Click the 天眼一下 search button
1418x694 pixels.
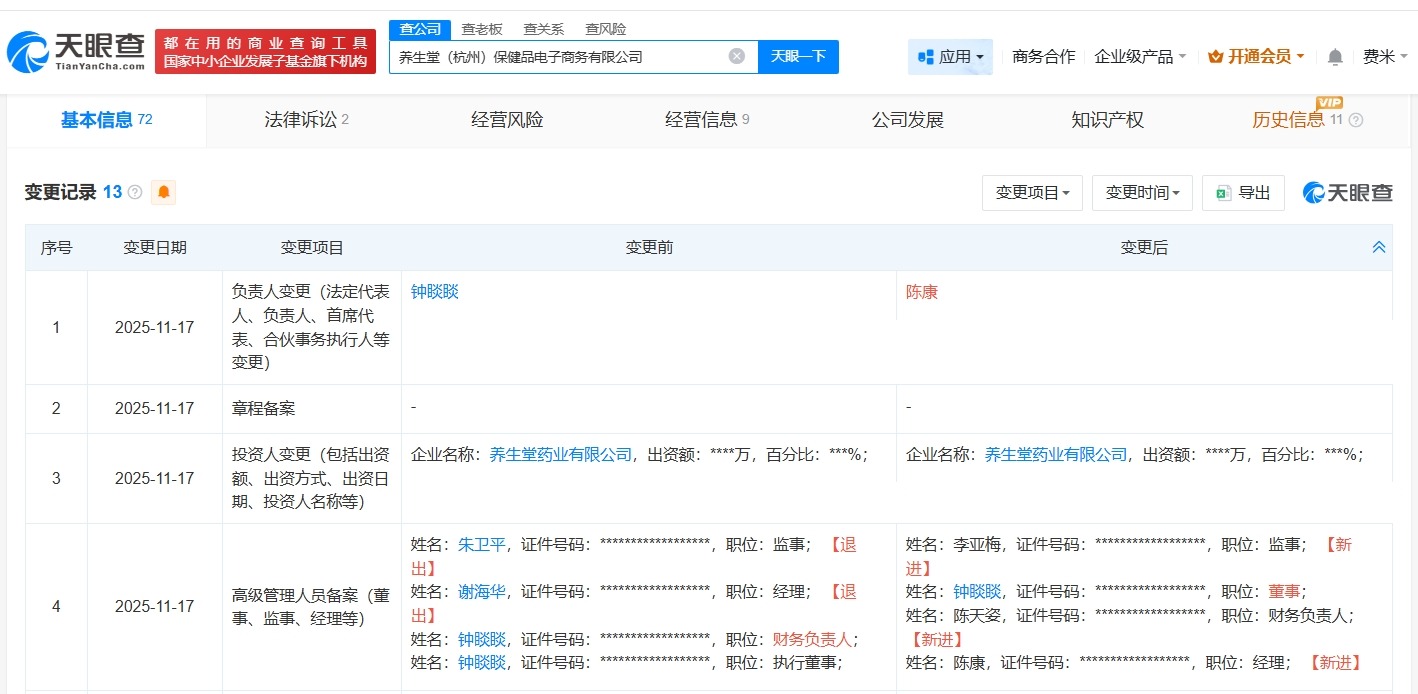click(x=798, y=56)
